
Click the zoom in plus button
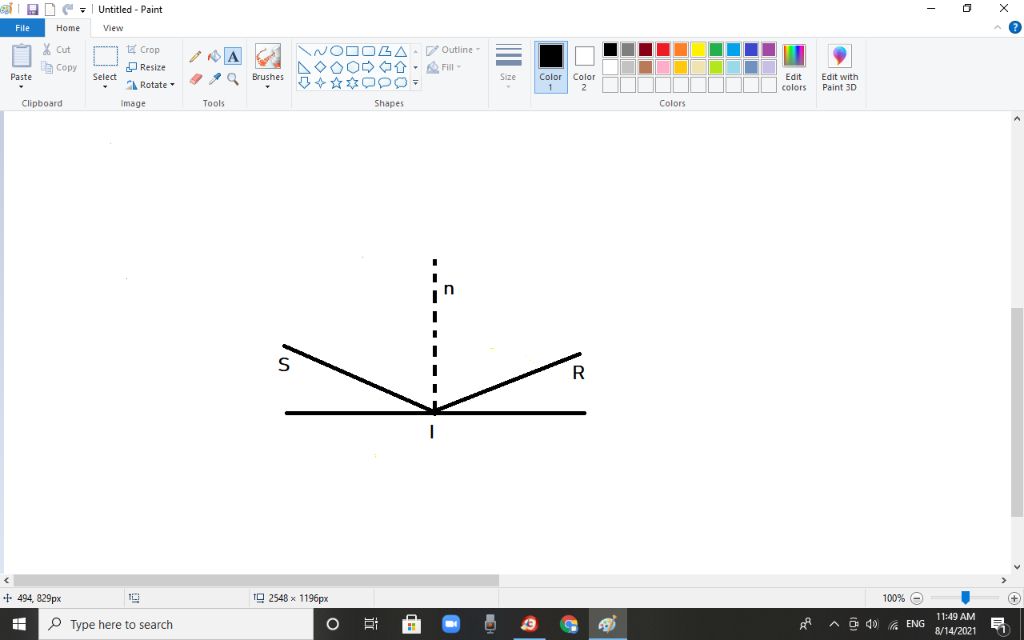pos(1014,598)
